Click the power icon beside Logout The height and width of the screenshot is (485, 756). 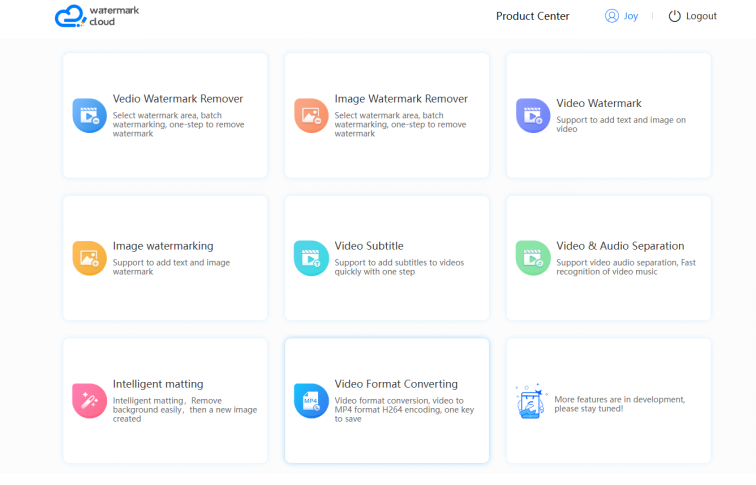[x=675, y=16]
